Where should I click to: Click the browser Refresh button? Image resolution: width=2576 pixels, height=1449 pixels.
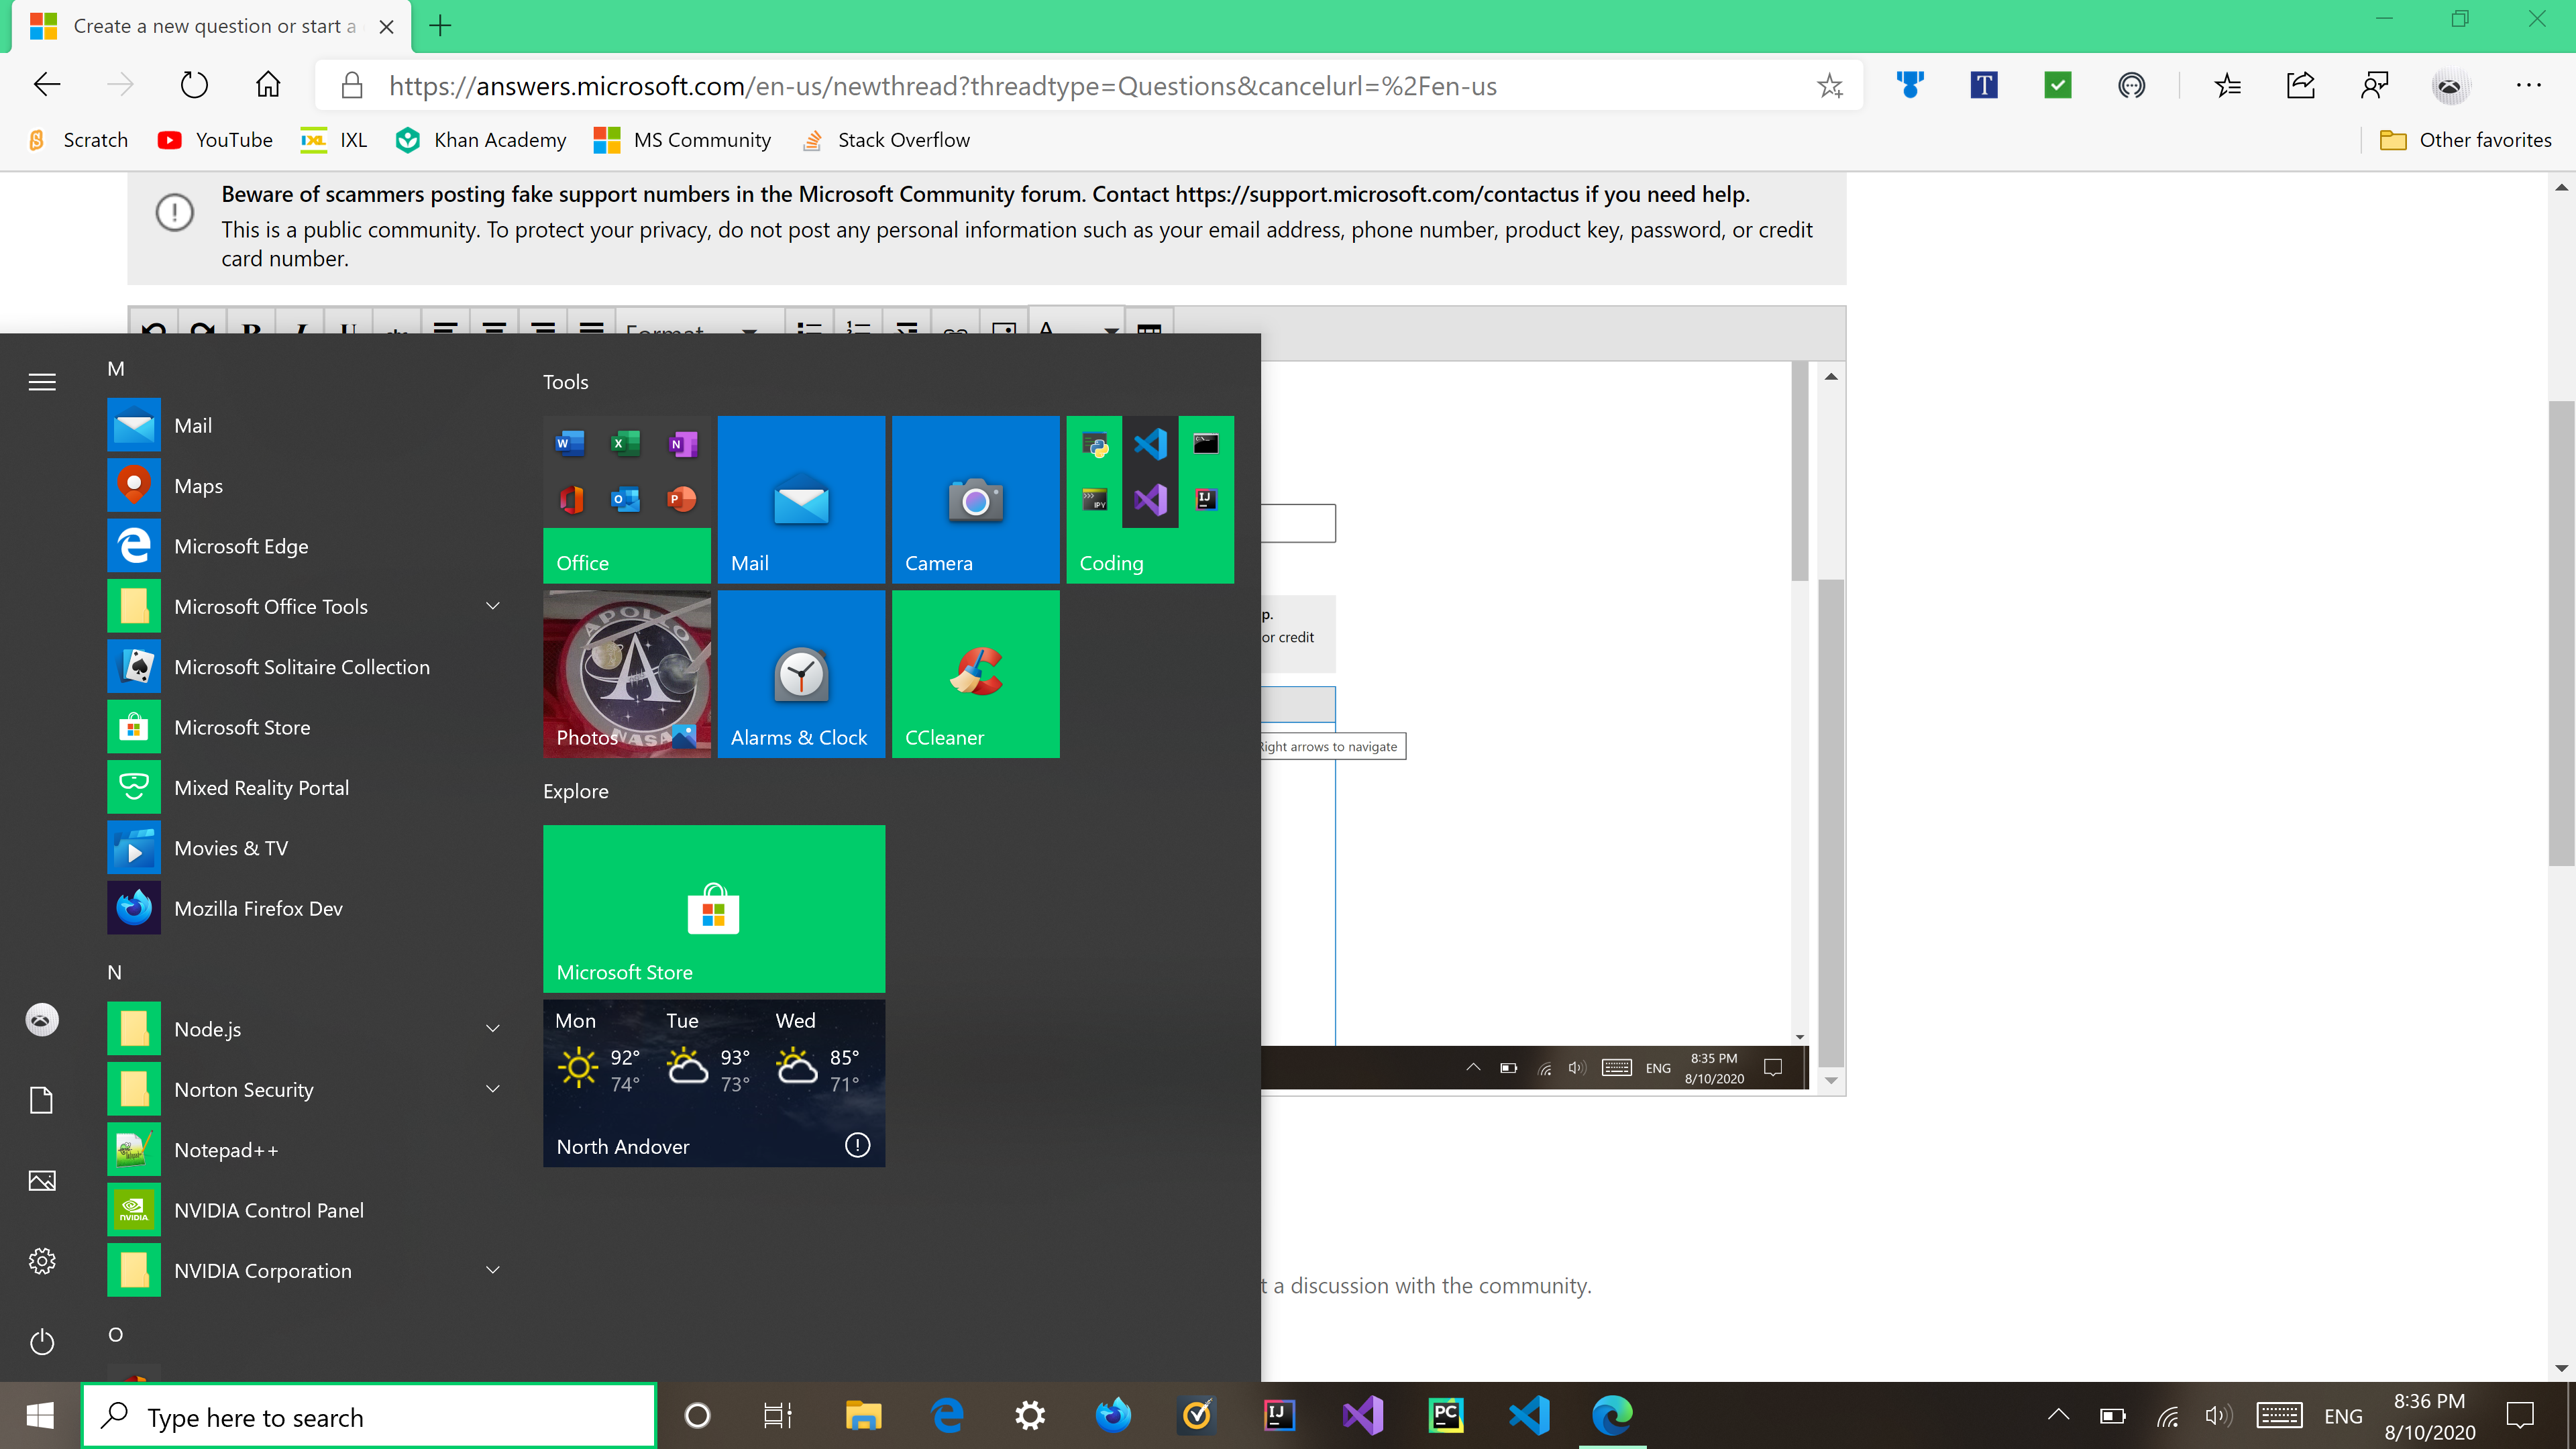pyautogui.click(x=194, y=85)
